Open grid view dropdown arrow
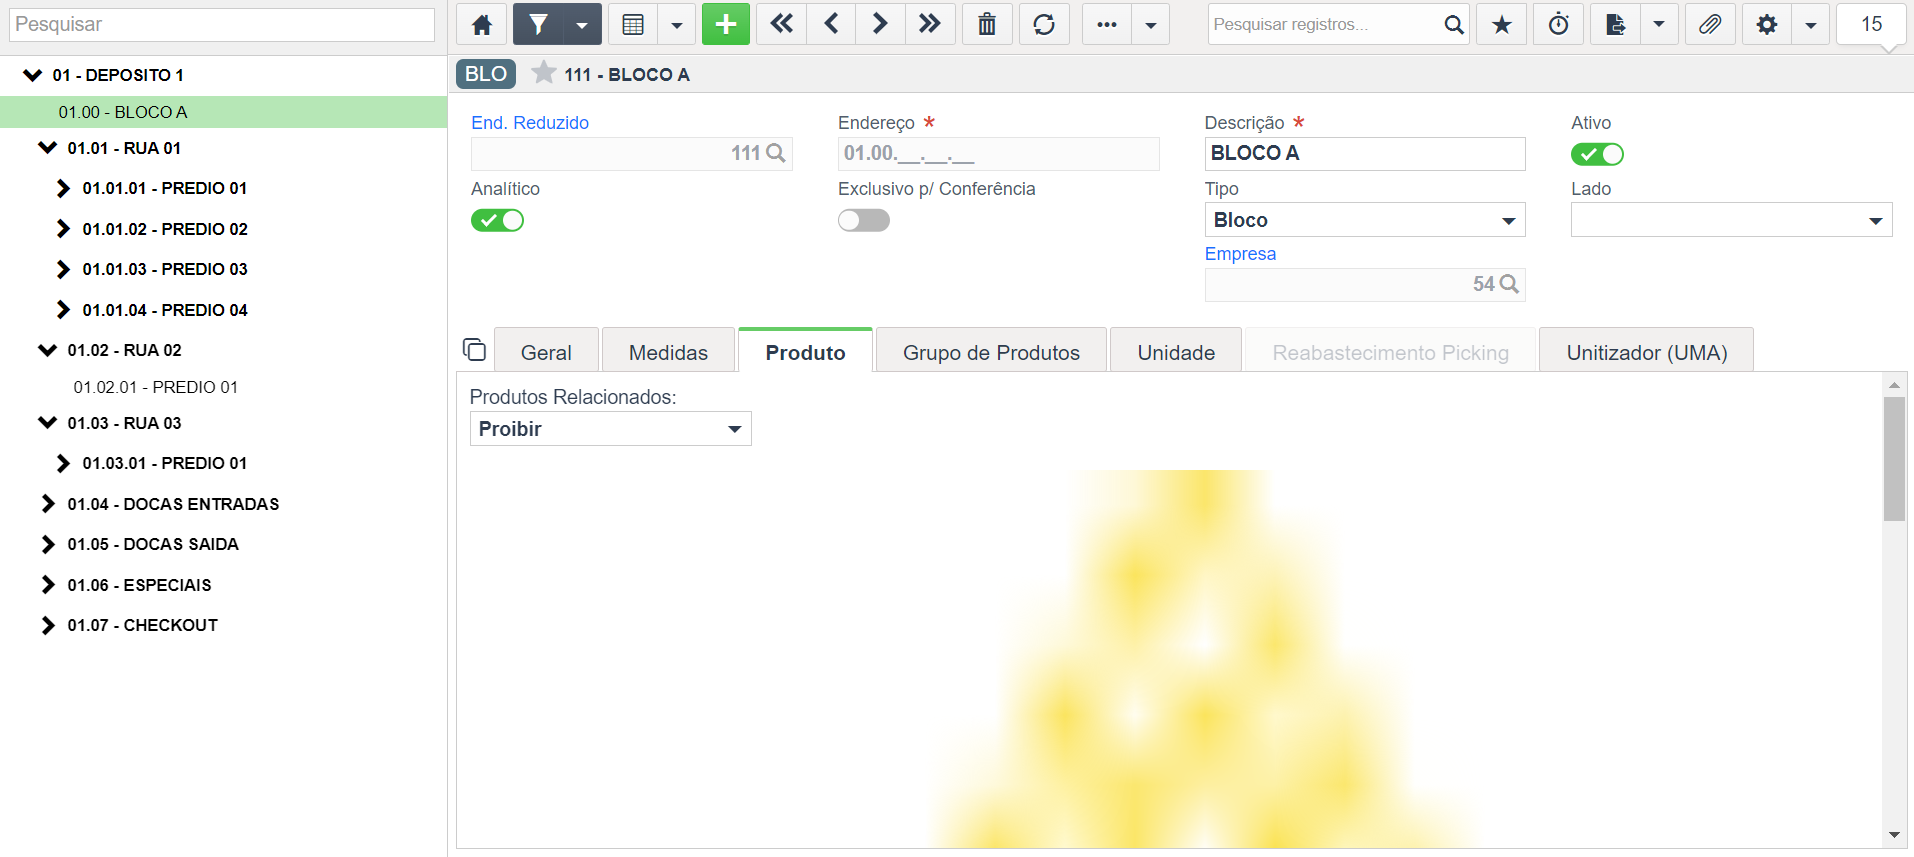Viewport: 1914px width, 857px height. (677, 24)
